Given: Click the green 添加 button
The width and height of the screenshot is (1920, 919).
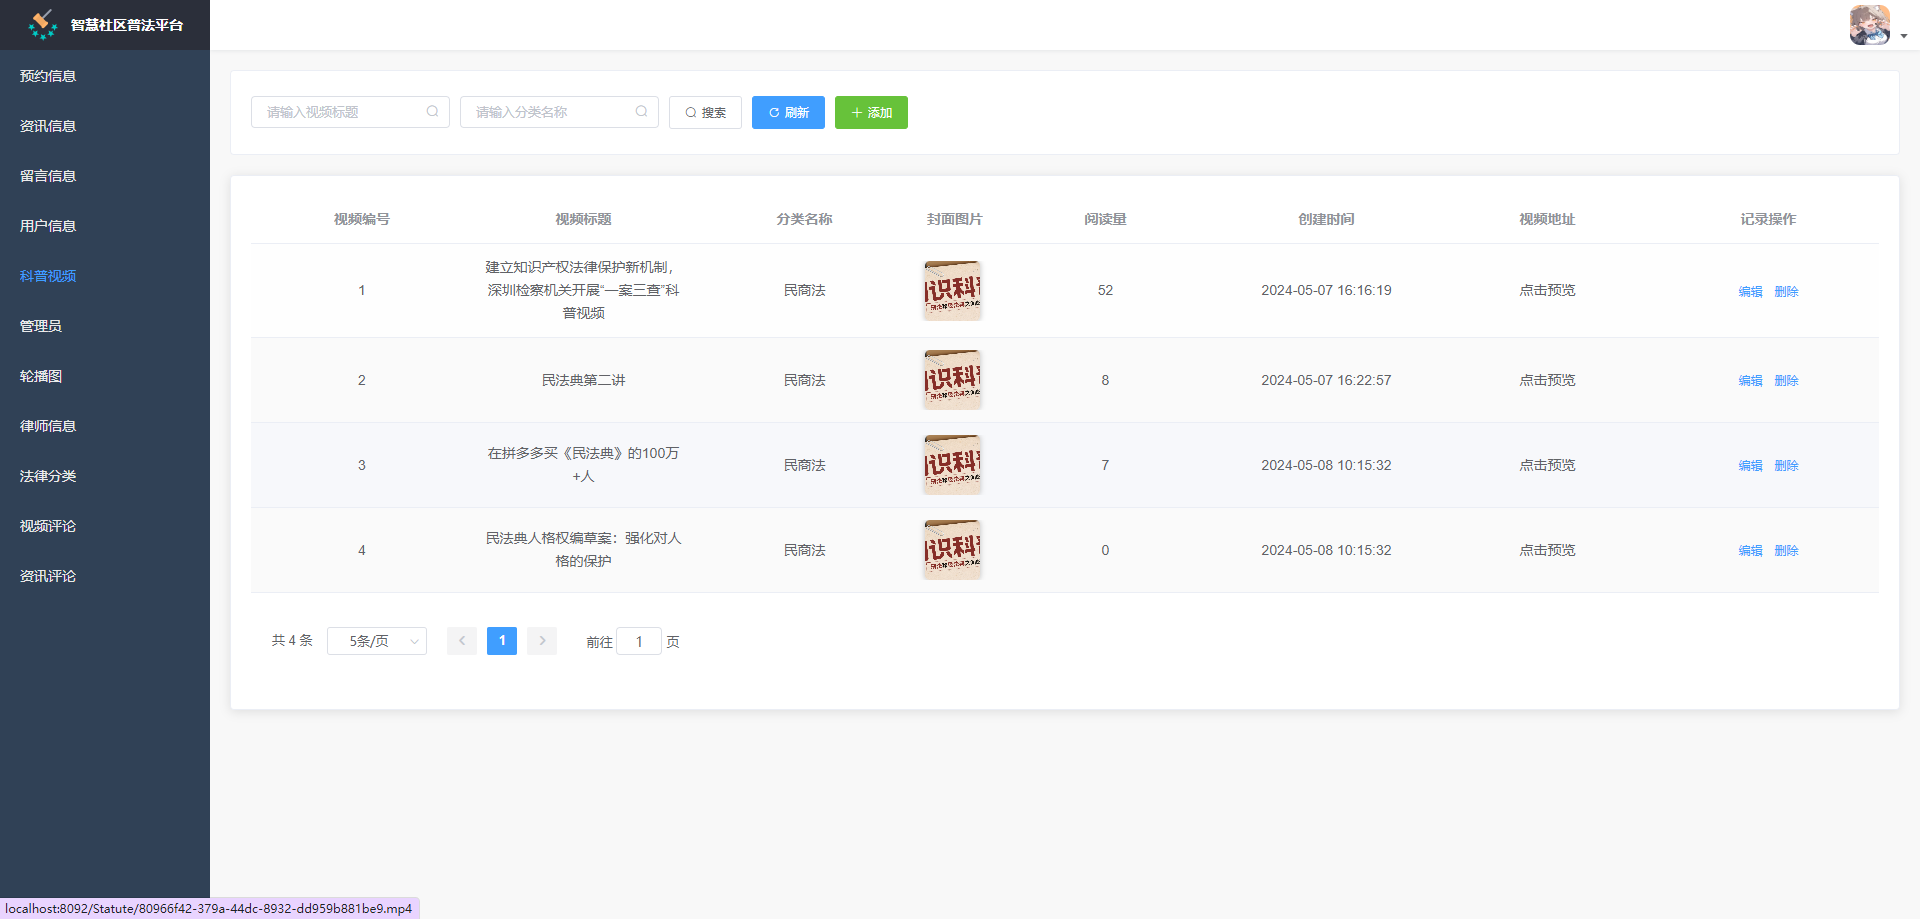Looking at the screenshot, I should click(871, 113).
